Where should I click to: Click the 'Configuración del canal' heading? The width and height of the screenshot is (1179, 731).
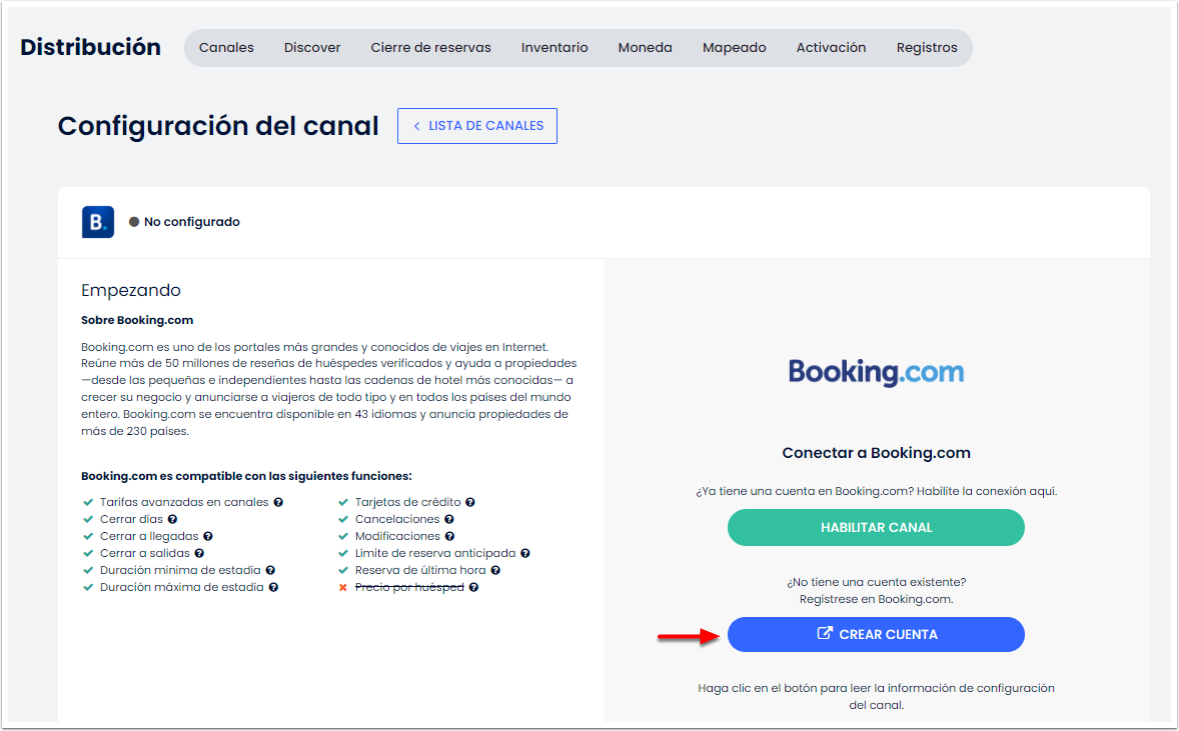tap(218, 126)
